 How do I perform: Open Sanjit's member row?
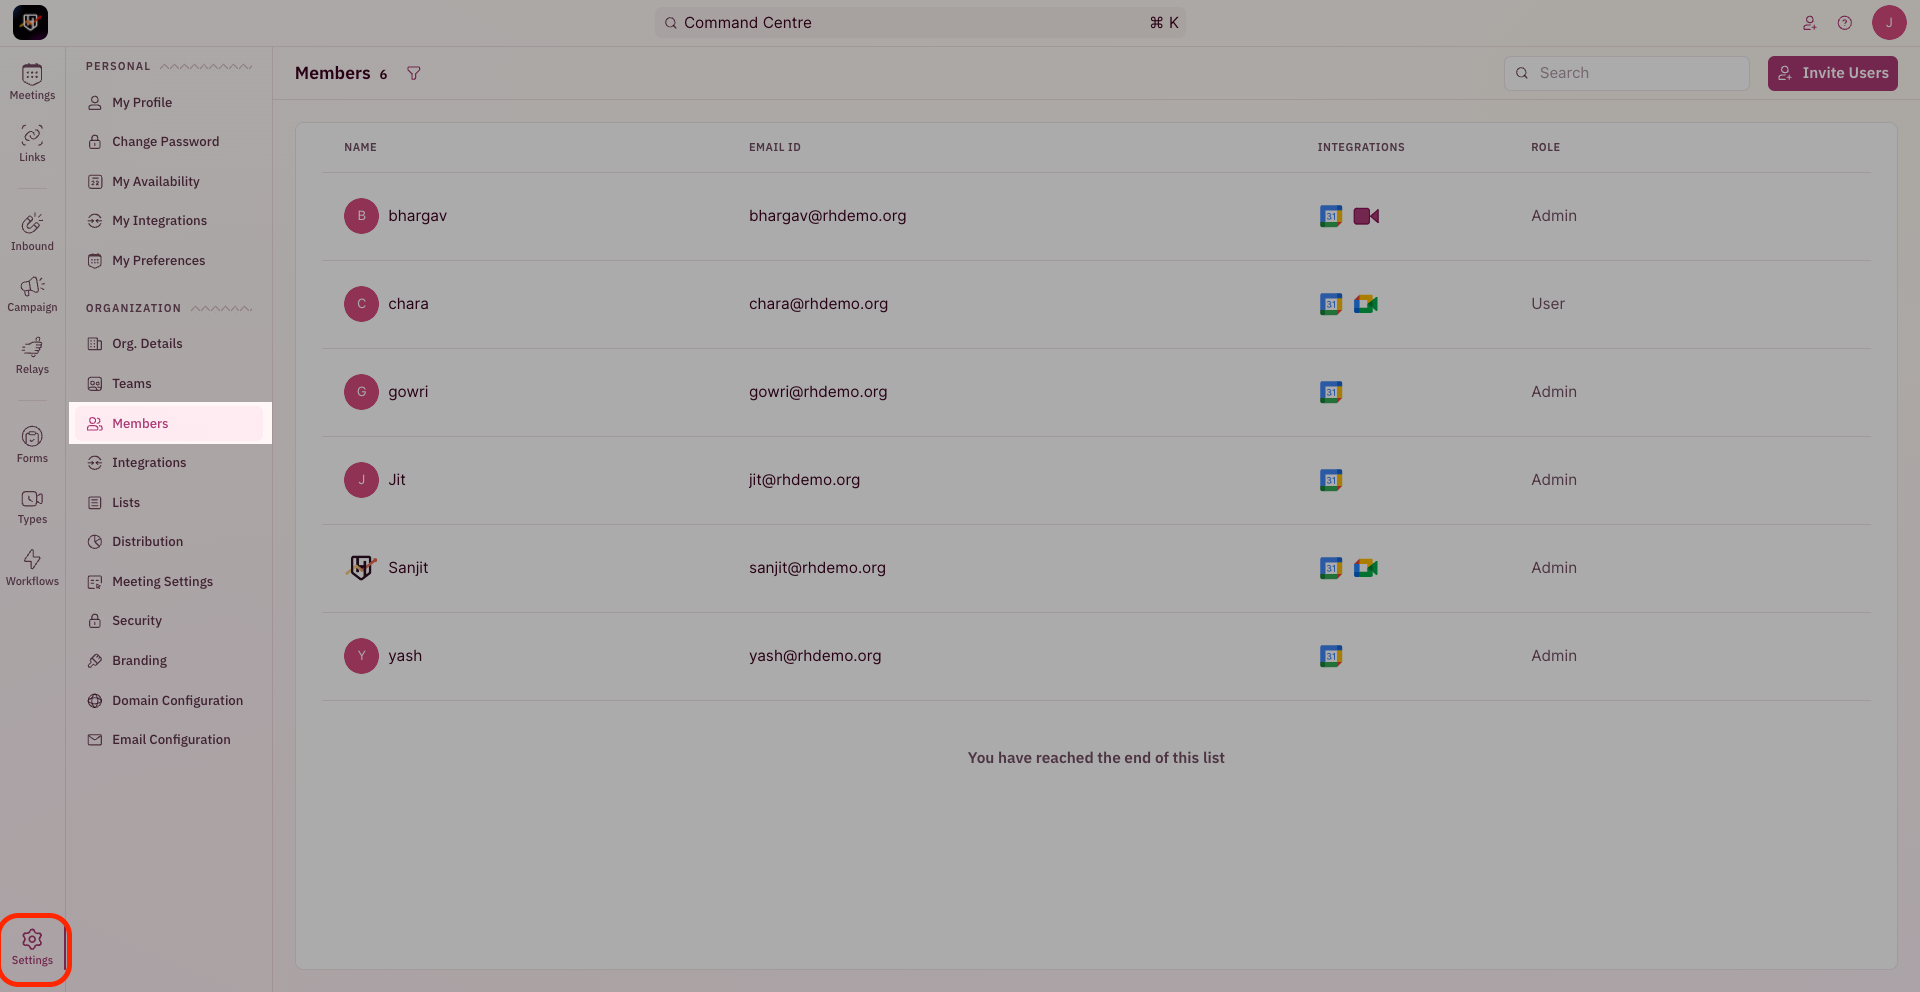1096,568
